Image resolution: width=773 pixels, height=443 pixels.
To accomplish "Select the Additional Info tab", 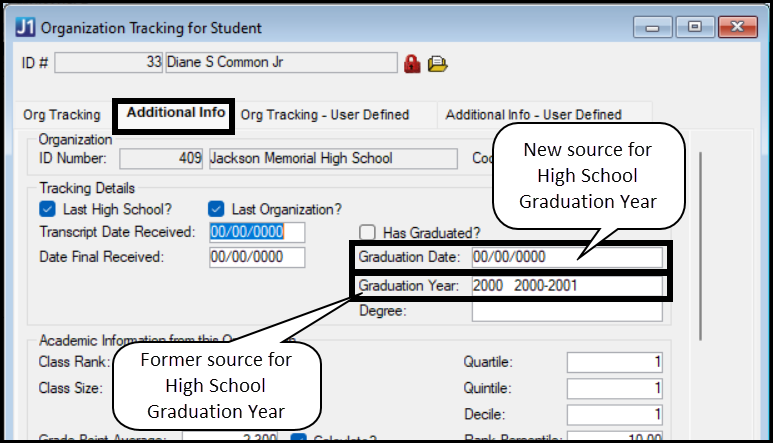I will tap(176, 113).
